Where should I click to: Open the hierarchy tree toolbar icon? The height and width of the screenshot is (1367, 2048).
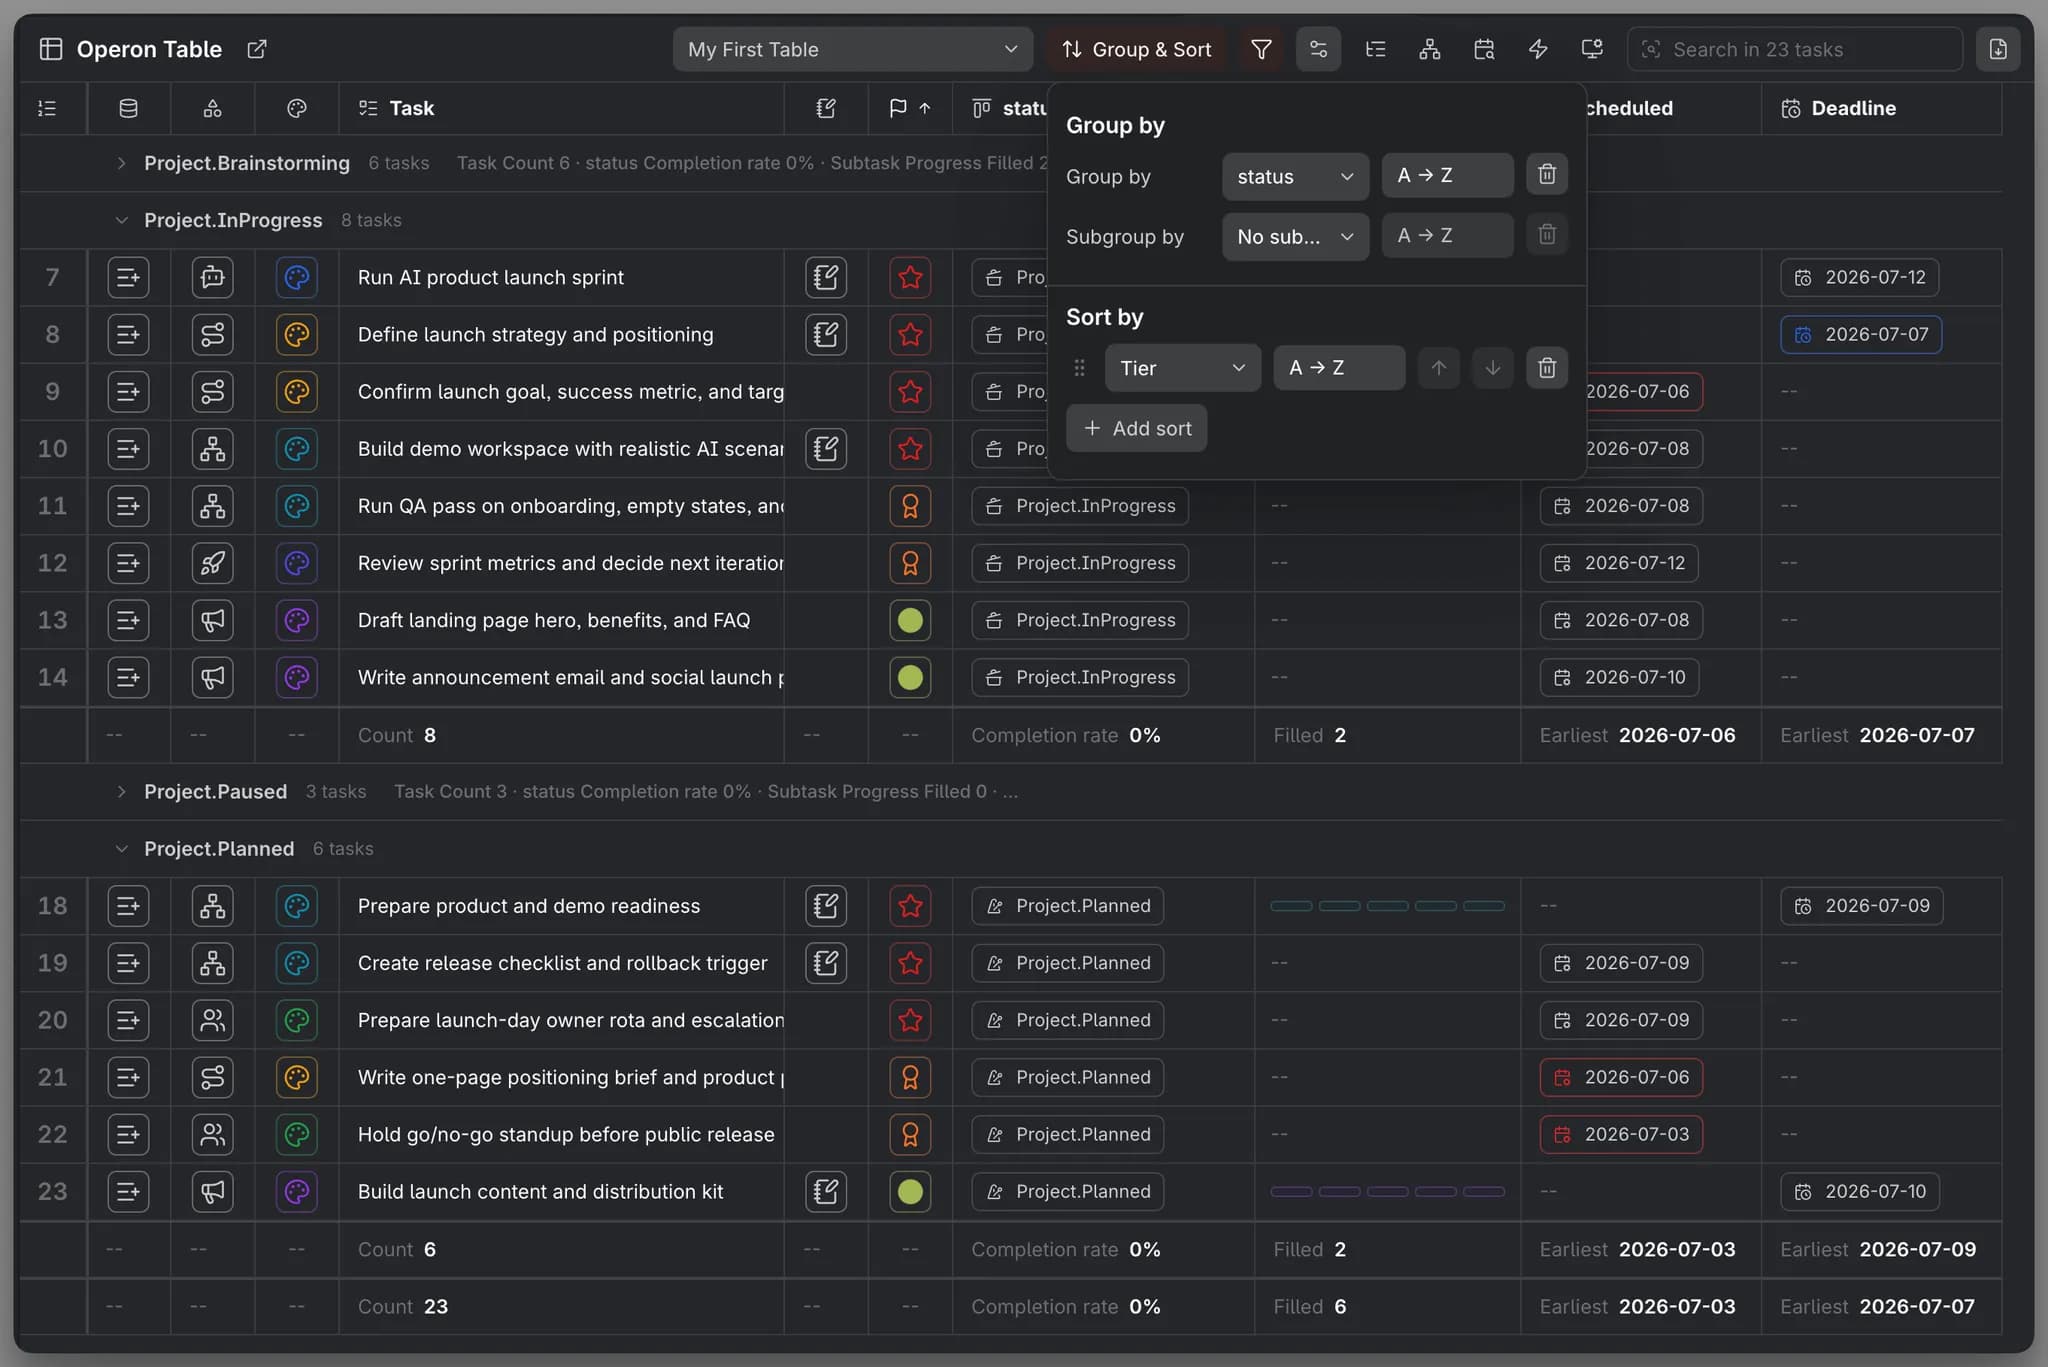coord(1430,49)
